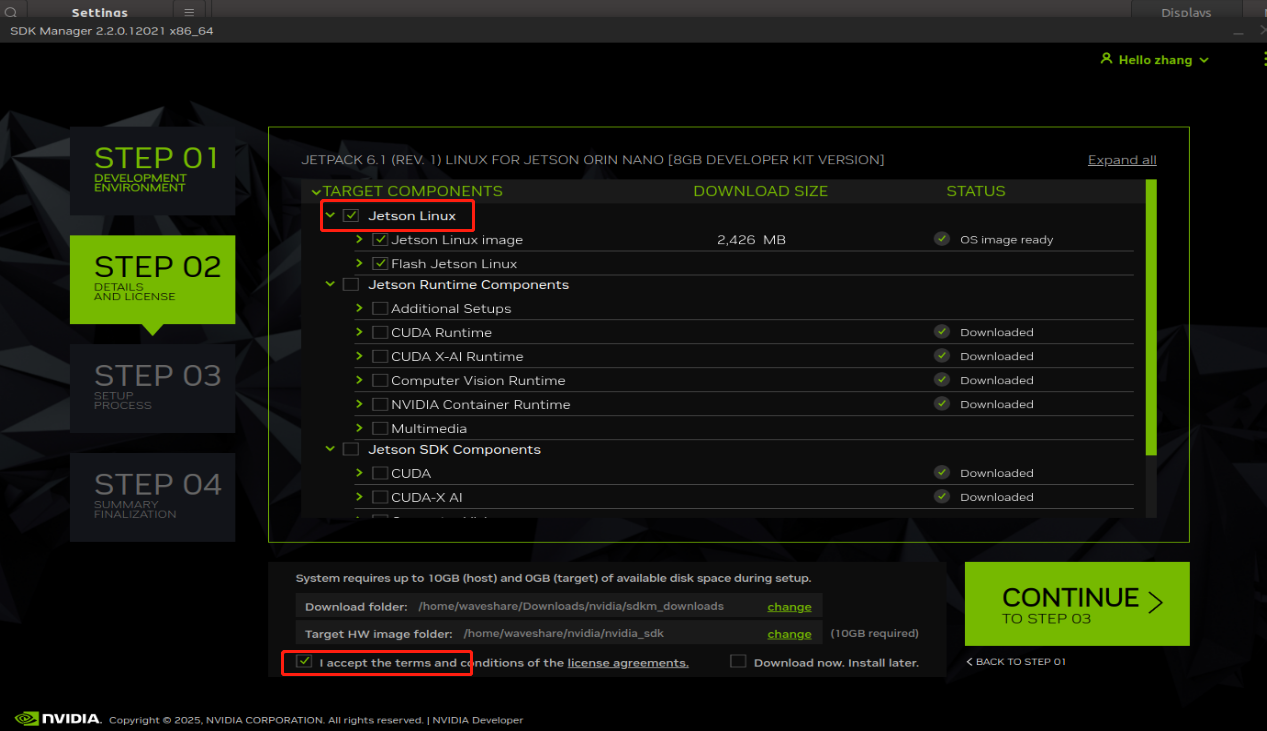This screenshot has width=1267, height=731.
Task: Click the status check icon for CUDA X-AI Runtime
Action: point(942,356)
